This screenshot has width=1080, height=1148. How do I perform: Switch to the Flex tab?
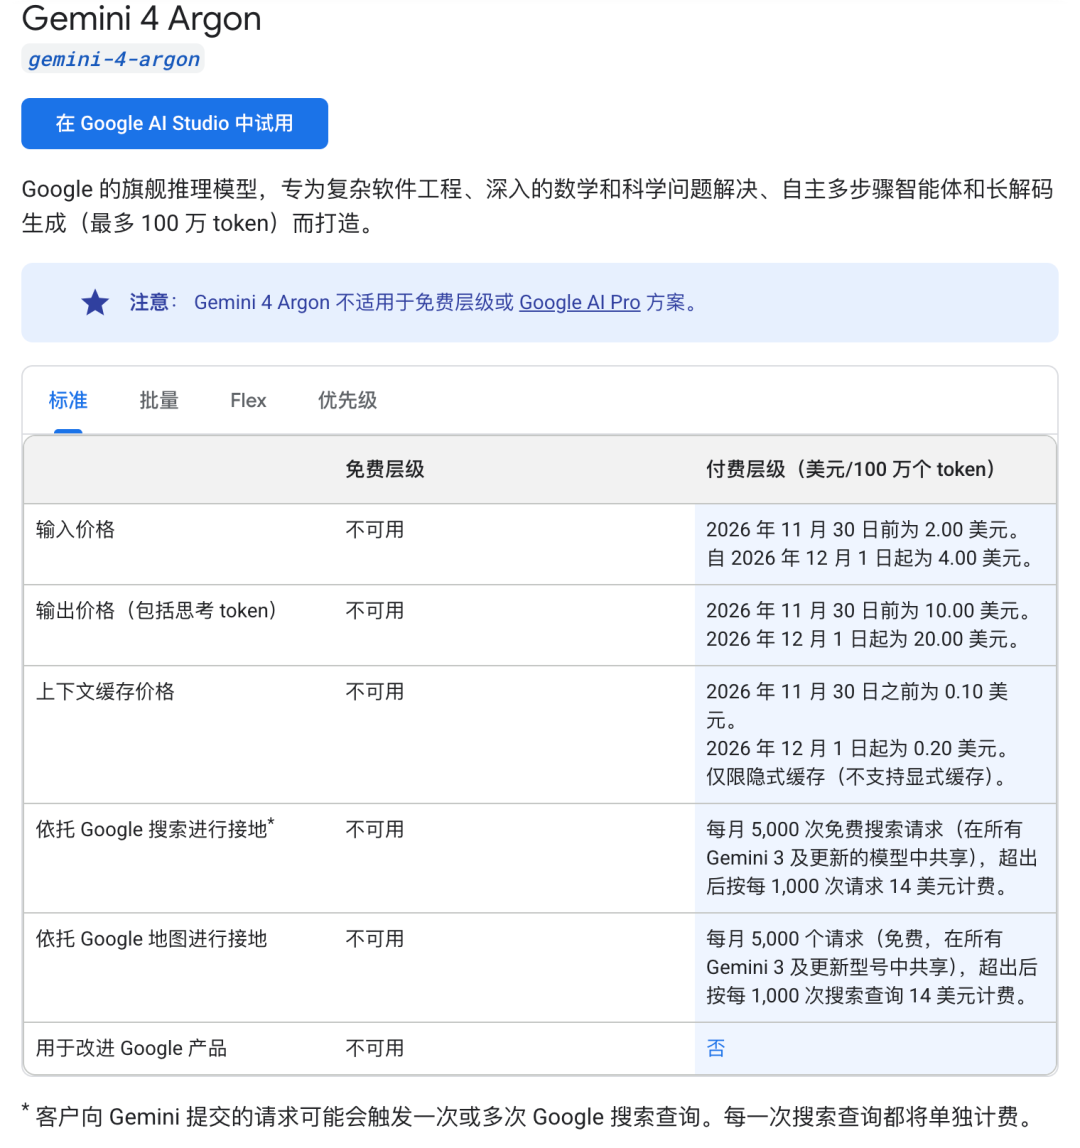click(x=248, y=400)
